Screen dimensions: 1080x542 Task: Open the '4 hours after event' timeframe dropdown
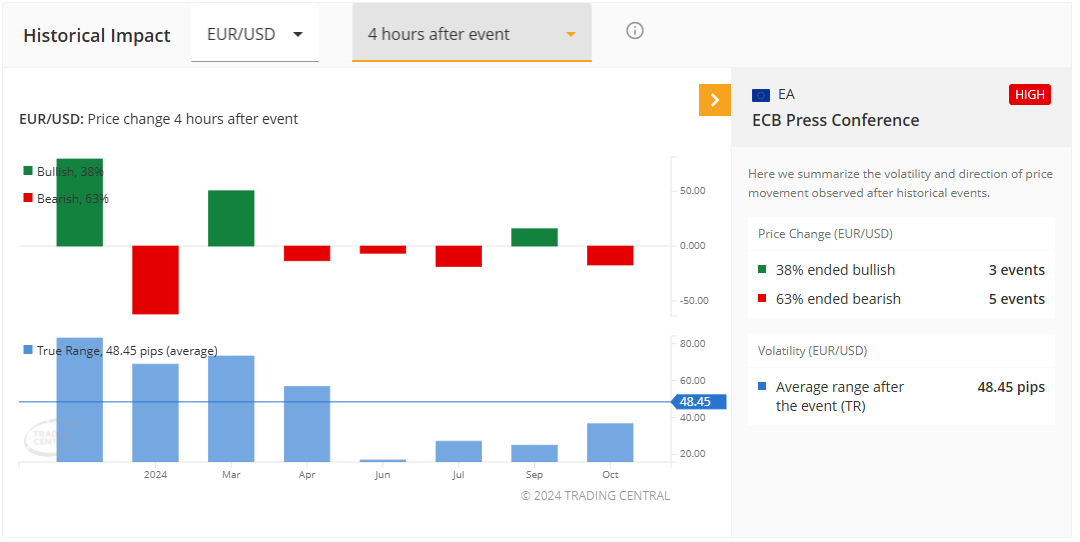click(472, 34)
